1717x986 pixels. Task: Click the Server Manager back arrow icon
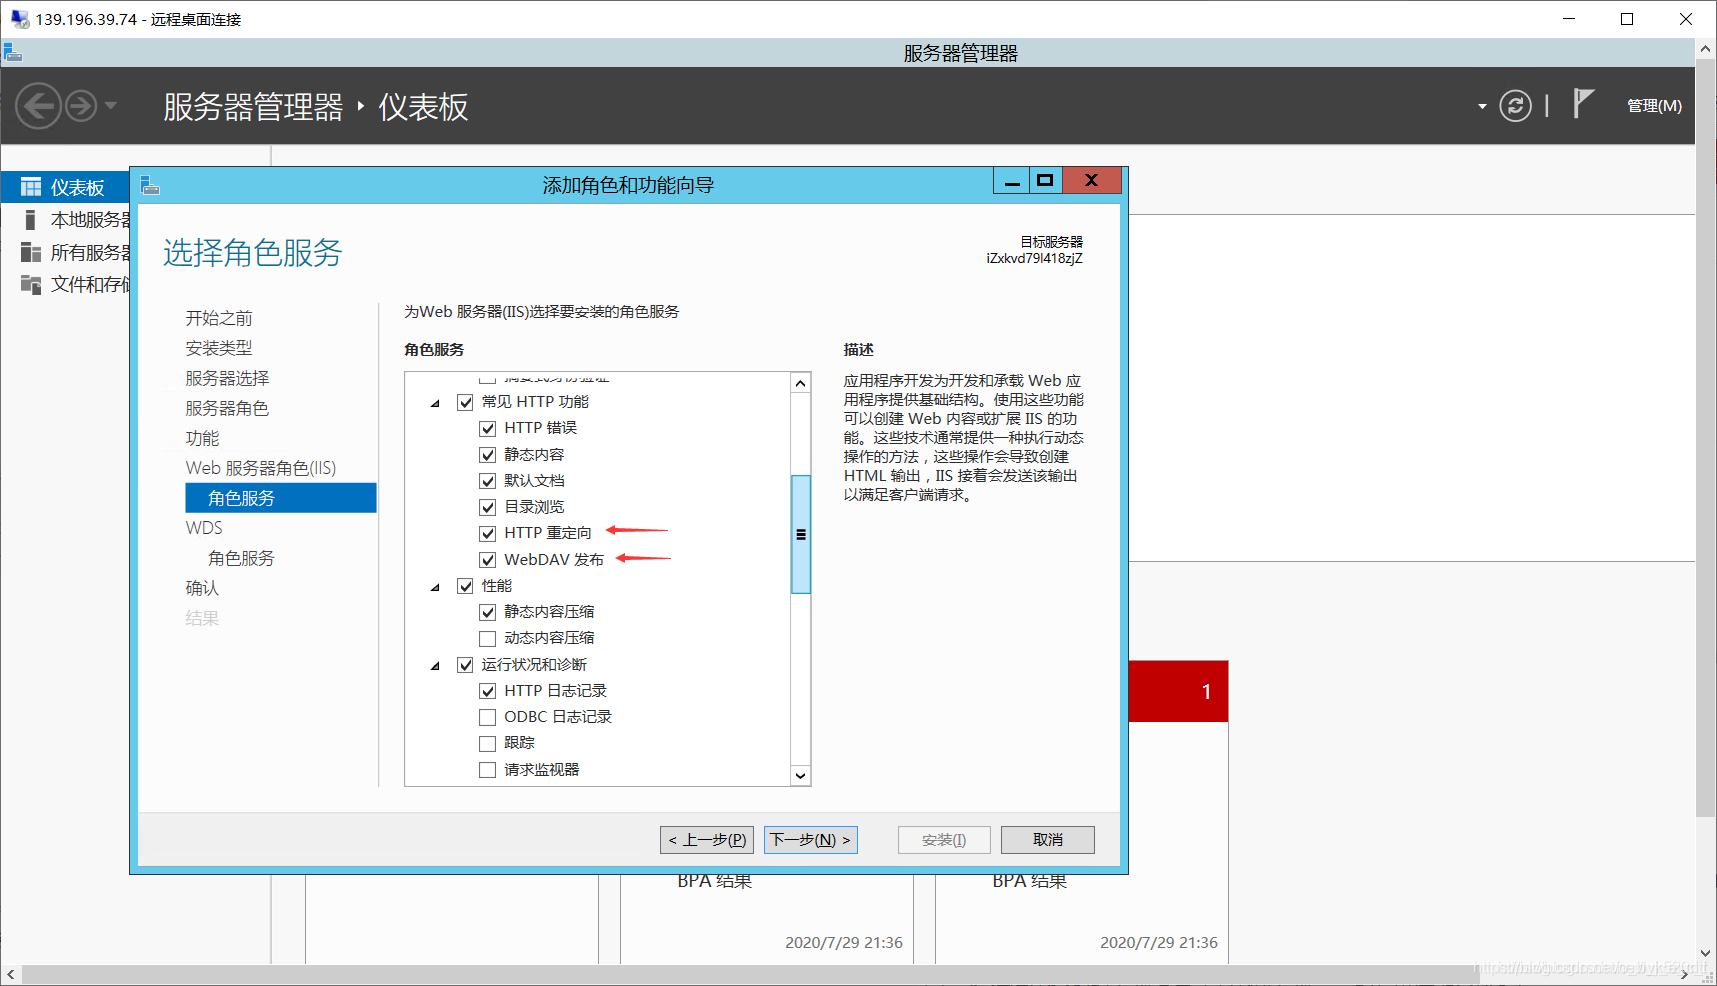(39, 105)
